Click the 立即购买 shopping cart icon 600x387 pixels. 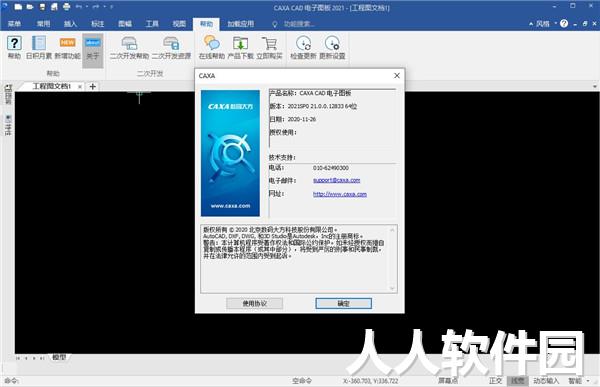click(269, 47)
